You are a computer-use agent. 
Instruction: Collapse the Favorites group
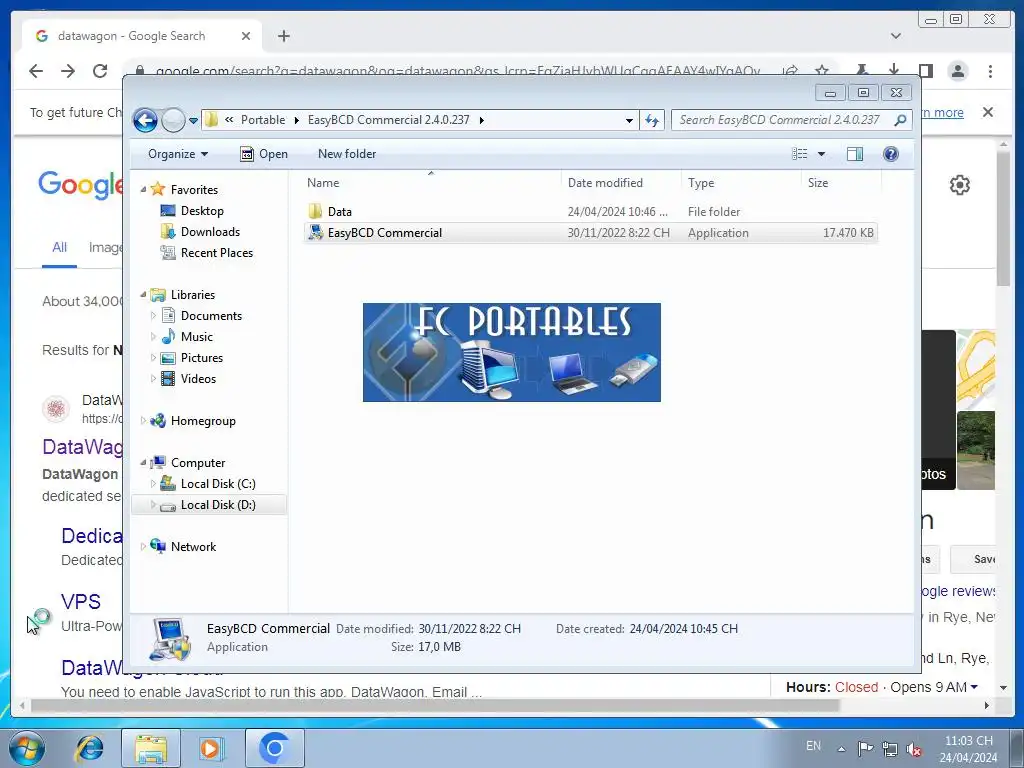(x=143, y=189)
